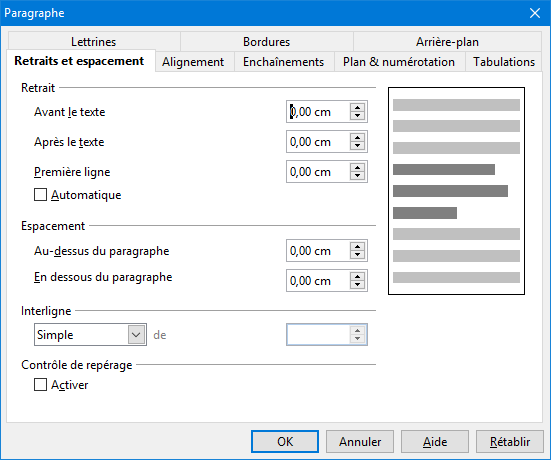551x460 pixels.
Task: Decrease the Avant le texte indent value
Action: pyautogui.click(x=357, y=116)
